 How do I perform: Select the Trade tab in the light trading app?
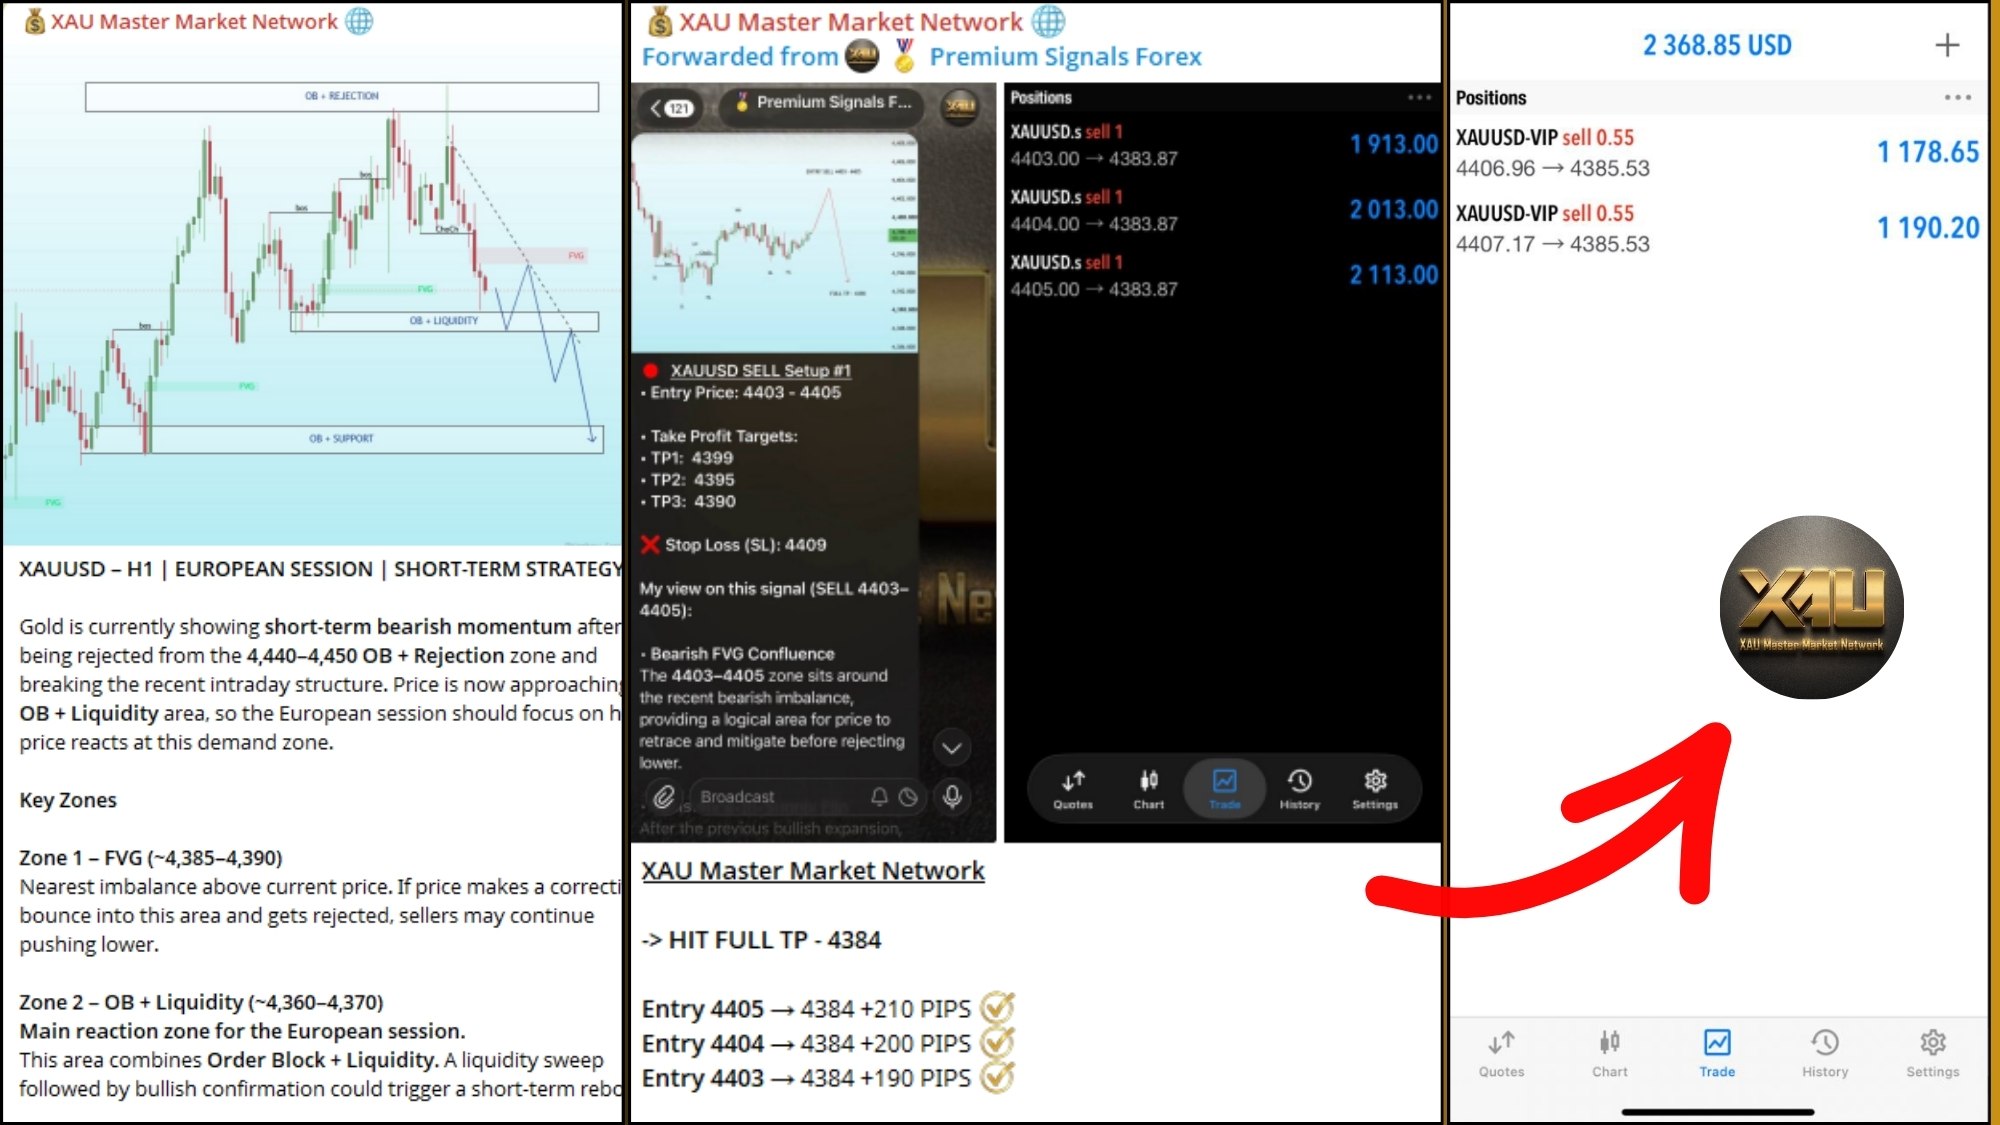click(x=1717, y=1053)
